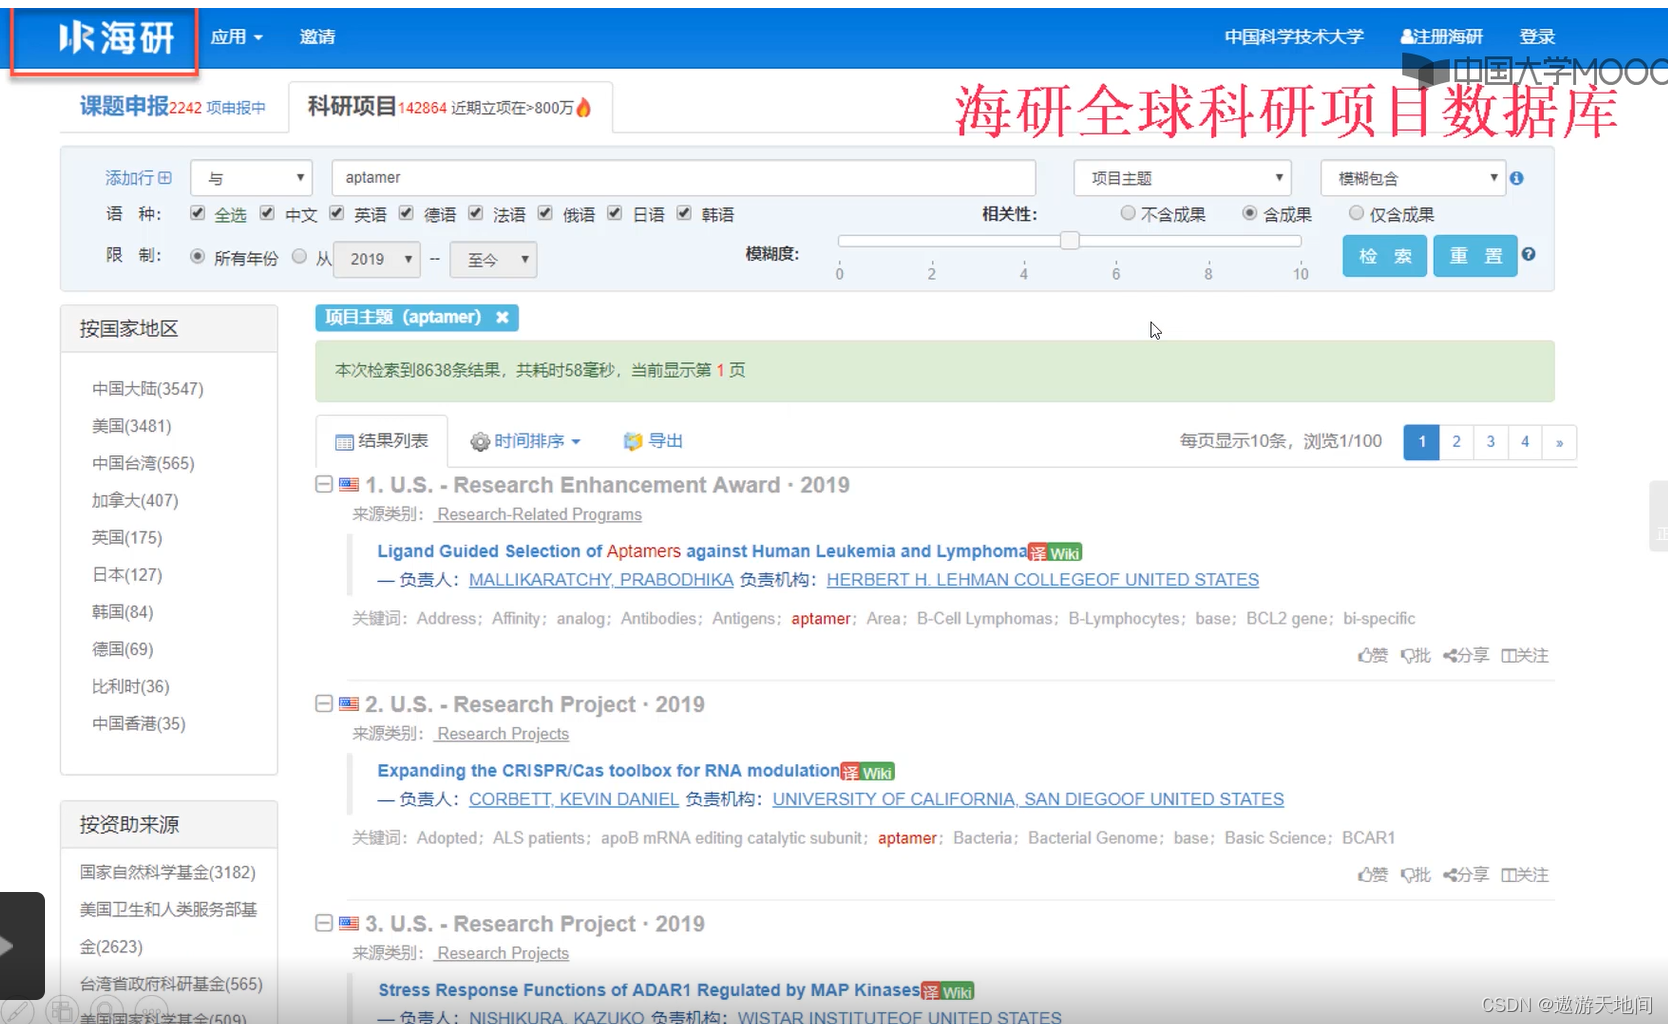Like result 1 with the 赞 icon
1668x1024 pixels.
1372,655
